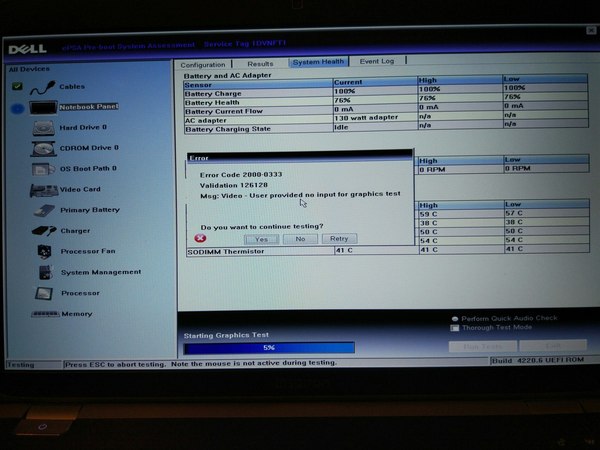
Task: Select the Video Card device icon
Action: tap(44, 189)
